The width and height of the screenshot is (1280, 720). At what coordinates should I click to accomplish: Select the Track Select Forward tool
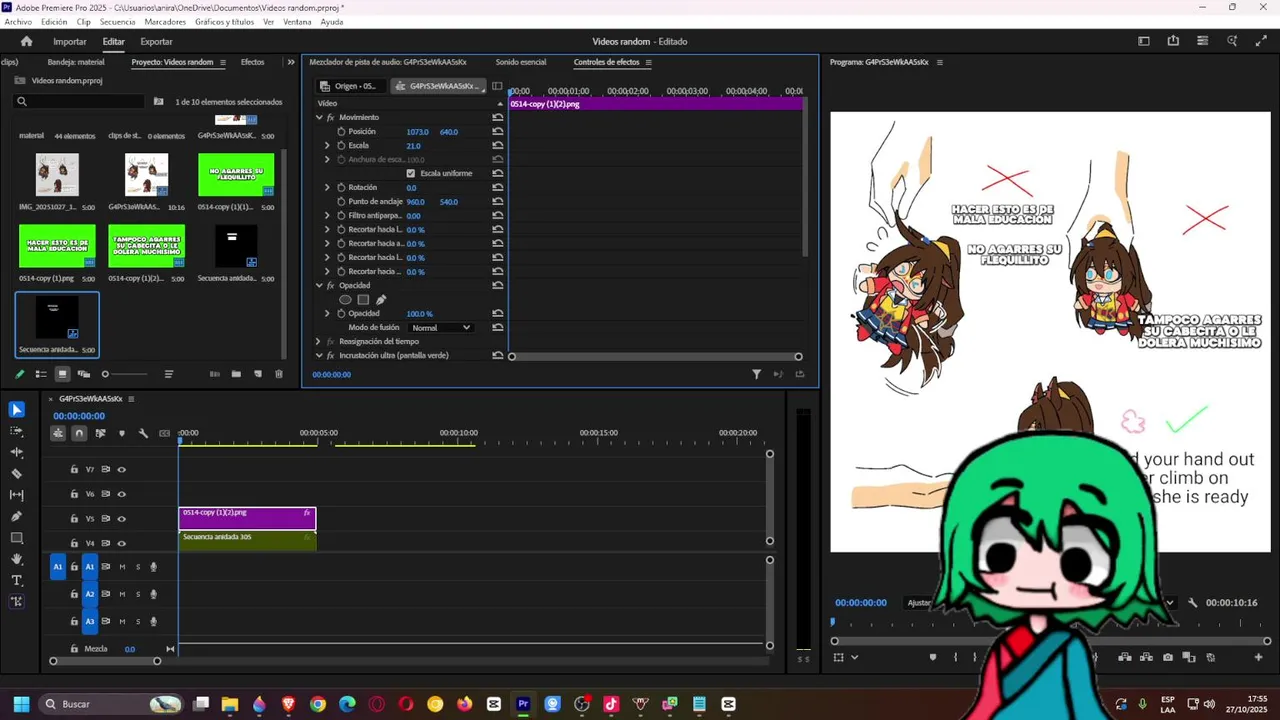tap(16, 431)
